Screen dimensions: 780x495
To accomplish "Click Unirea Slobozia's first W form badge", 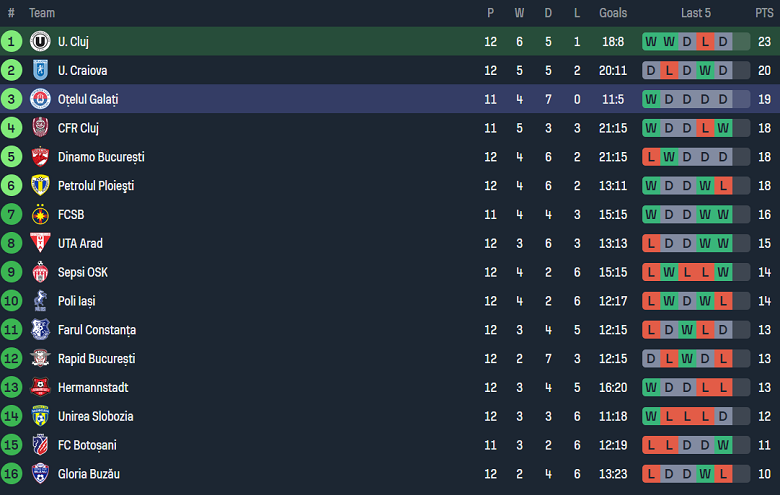I will coord(651,416).
